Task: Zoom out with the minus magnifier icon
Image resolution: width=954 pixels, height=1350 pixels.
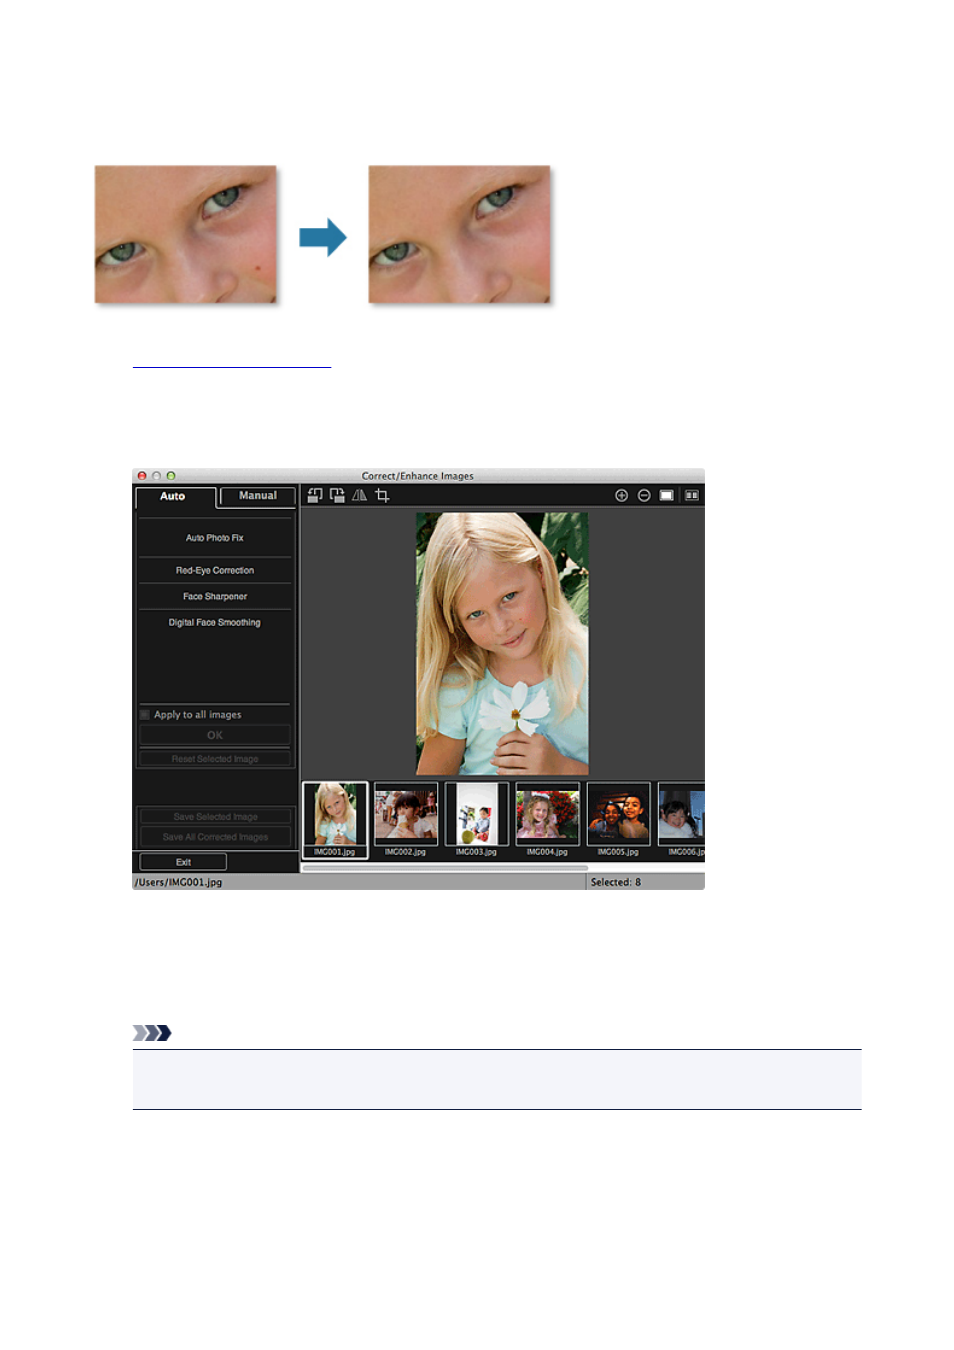Action: point(644,496)
